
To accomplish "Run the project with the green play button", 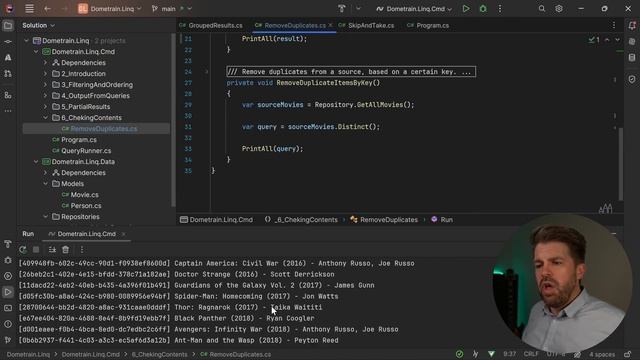I will click(466, 9).
